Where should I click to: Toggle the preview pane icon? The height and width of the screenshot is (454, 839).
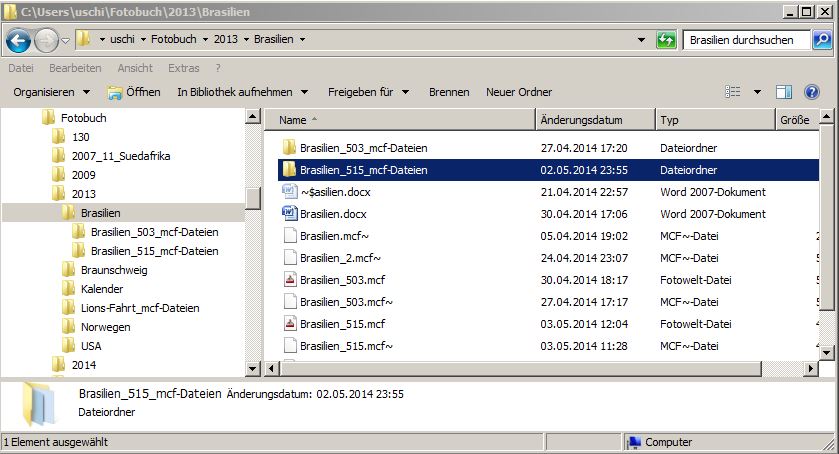pos(784,92)
